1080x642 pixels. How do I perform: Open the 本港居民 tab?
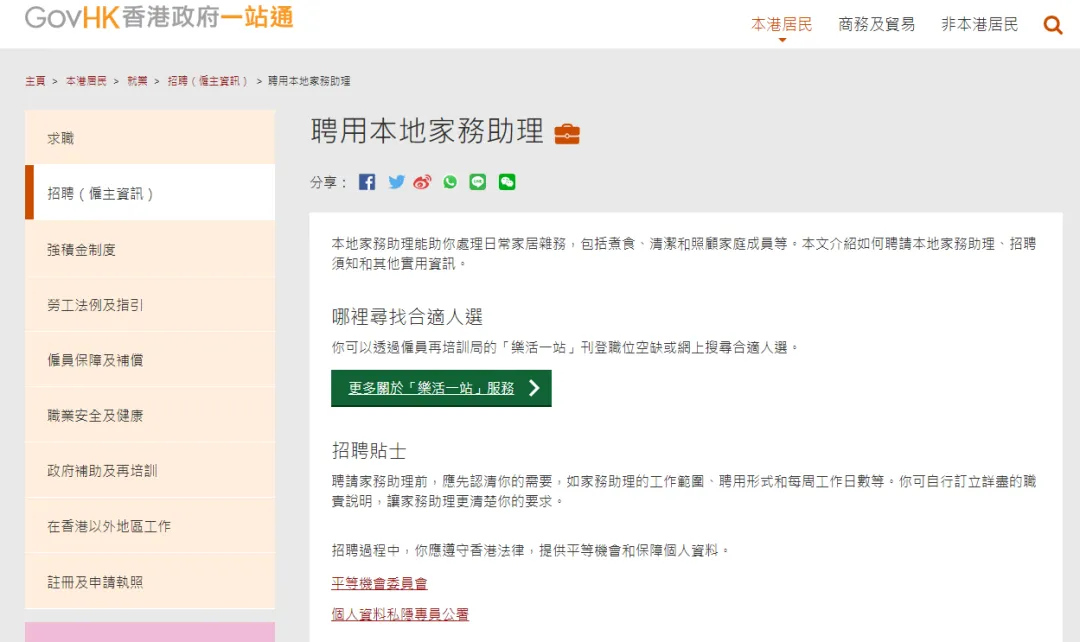click(781, 24)
